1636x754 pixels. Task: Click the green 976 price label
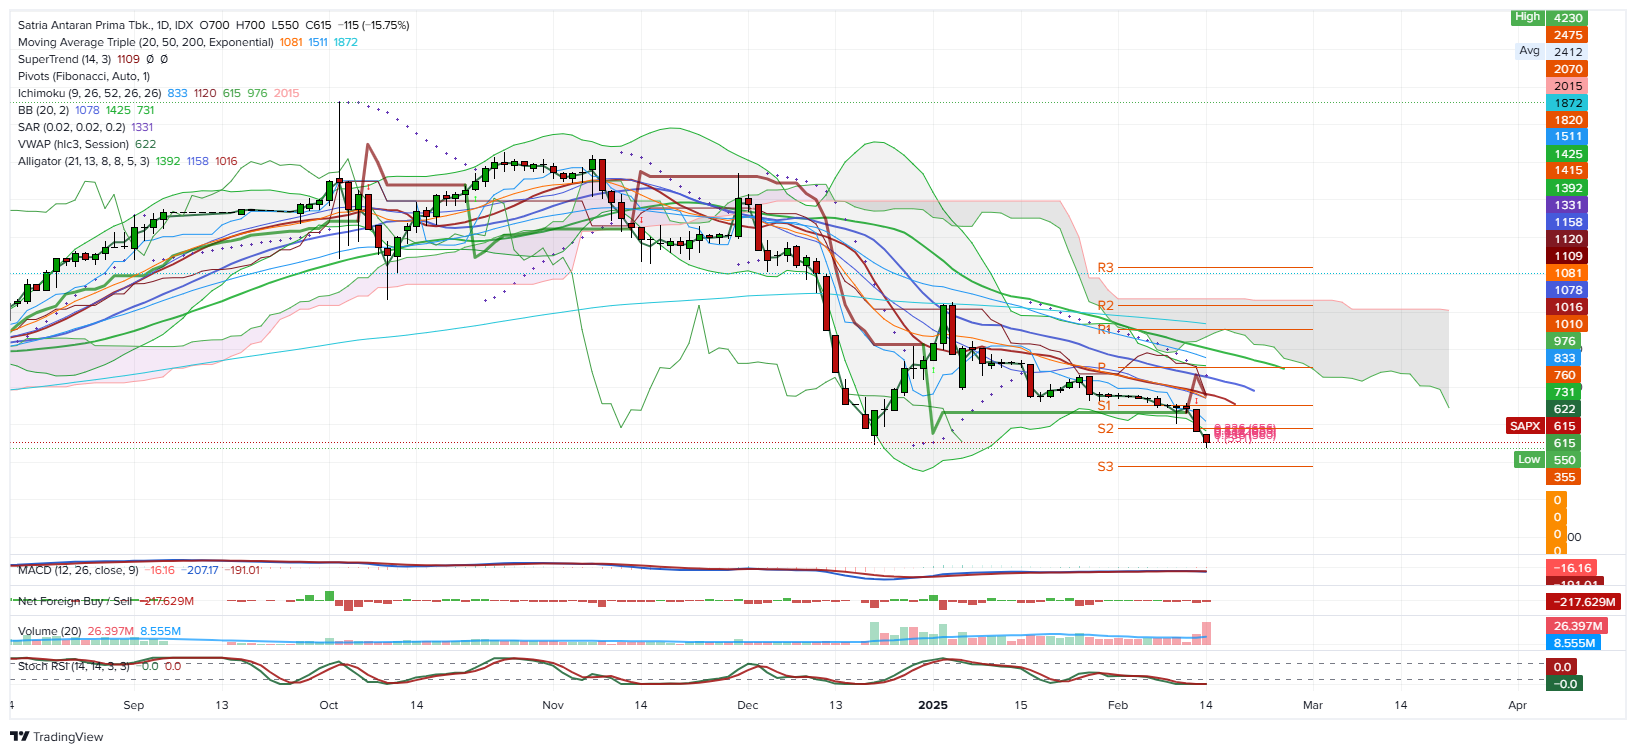pyautogui.click(x=1564, y=341)
